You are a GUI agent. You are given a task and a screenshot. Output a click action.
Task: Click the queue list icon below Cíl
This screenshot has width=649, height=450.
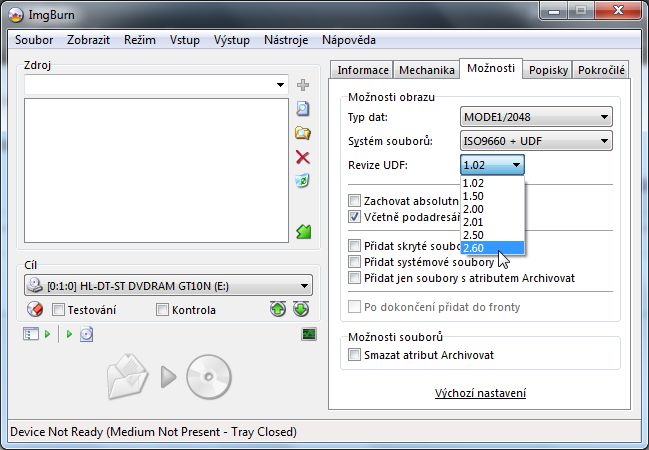31,334
